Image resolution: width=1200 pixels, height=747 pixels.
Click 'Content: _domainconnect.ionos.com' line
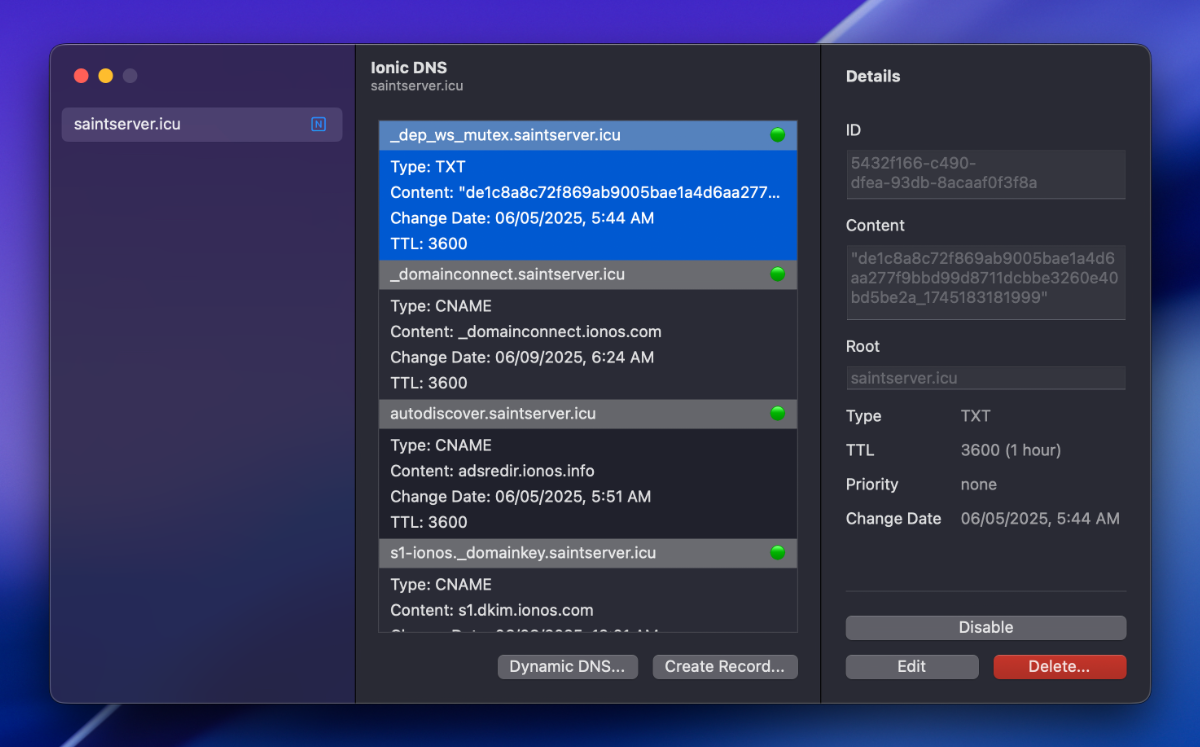click(x=526, y=332)
